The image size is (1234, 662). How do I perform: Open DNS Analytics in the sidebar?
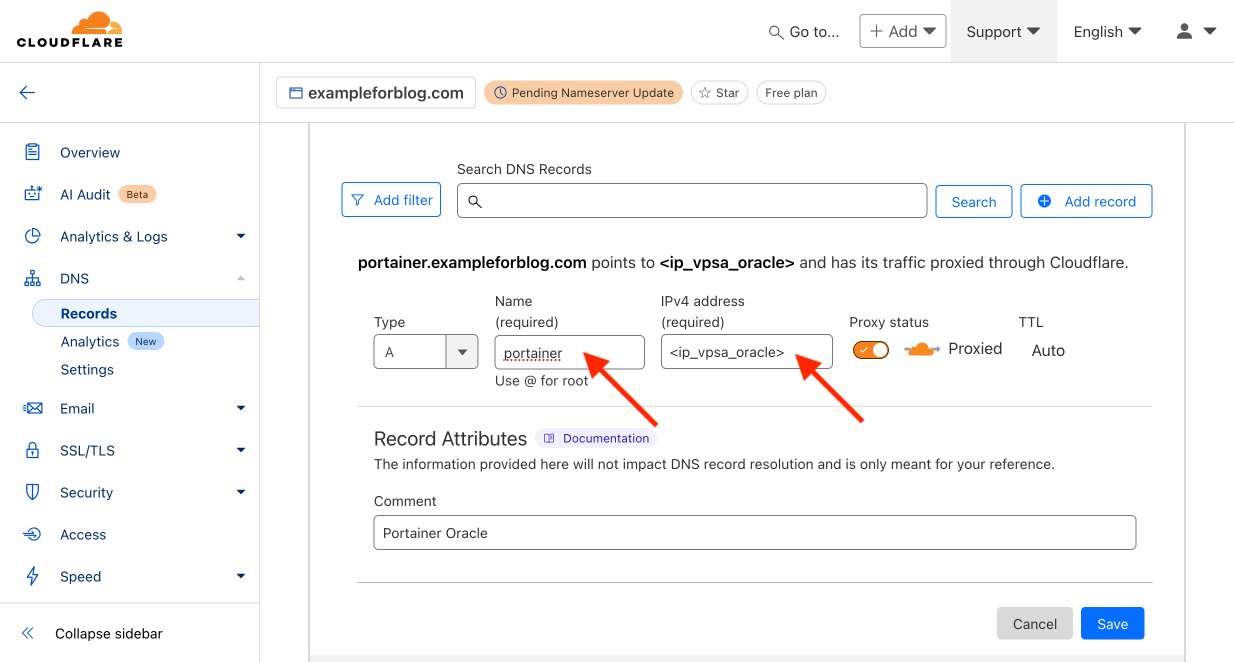point(90,341)
